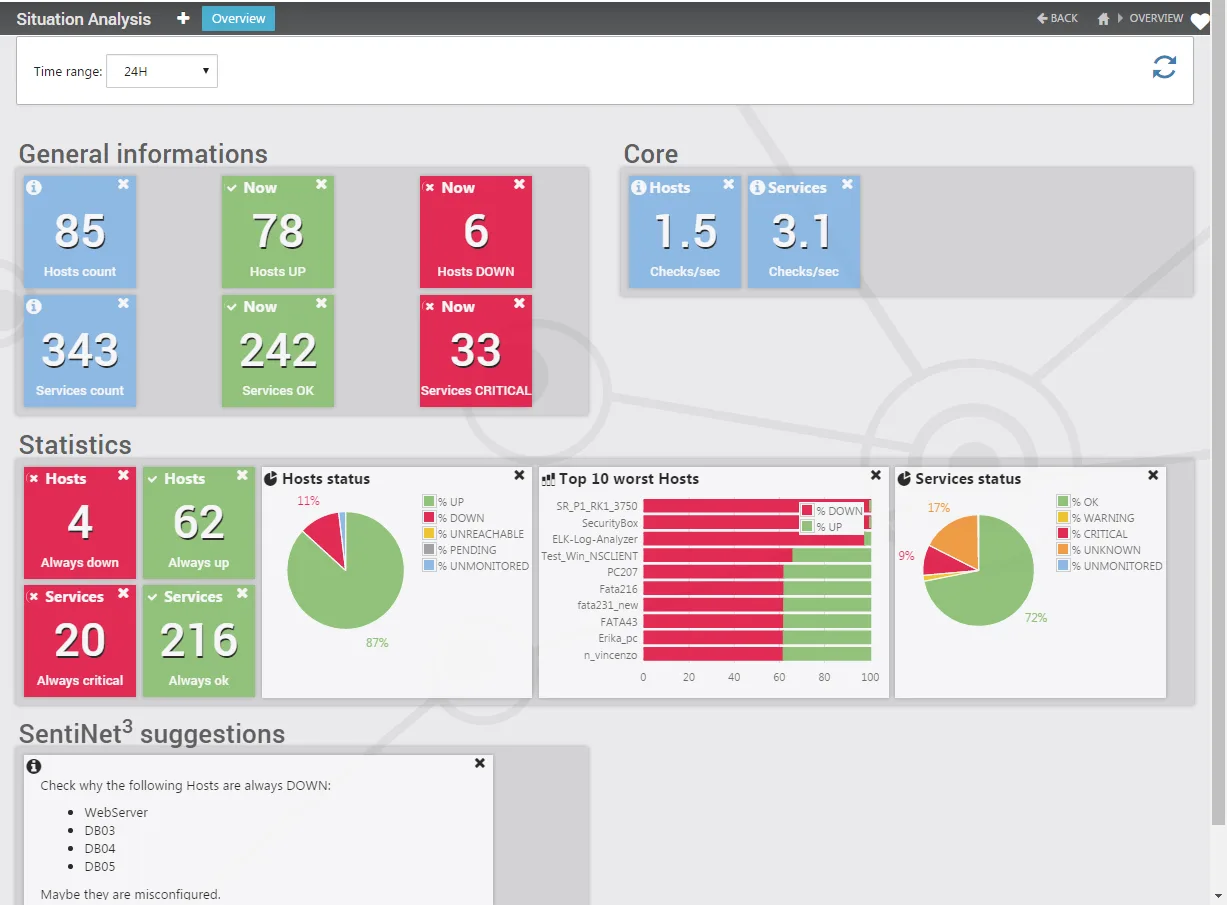Screen dimensions: 1227x905
Task: Click the white heart favorite icon
Action: tap(1200, 21)
